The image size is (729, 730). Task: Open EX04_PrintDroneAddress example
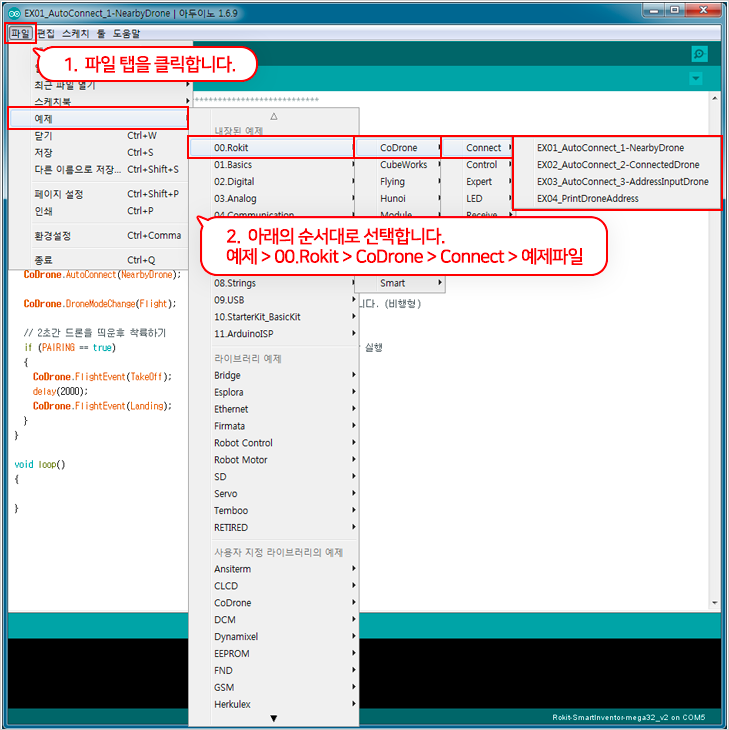click(x=587, y=199)
